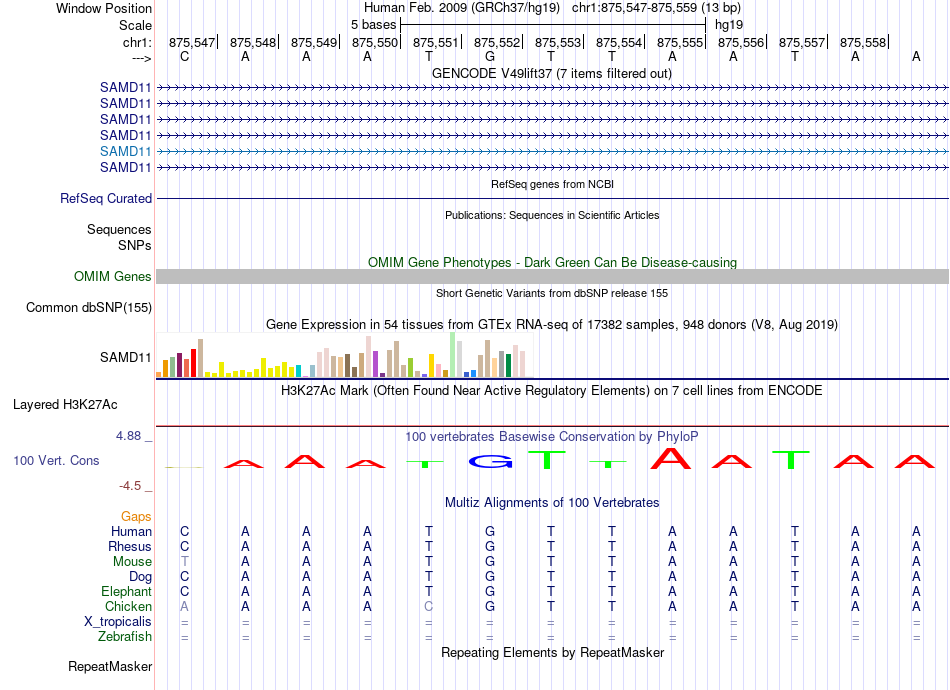The width and height of the screenshot is (950, 690).
Task: Open Gene Expression in 54 tissues GTEx title
Action: [x=552, y=324]
